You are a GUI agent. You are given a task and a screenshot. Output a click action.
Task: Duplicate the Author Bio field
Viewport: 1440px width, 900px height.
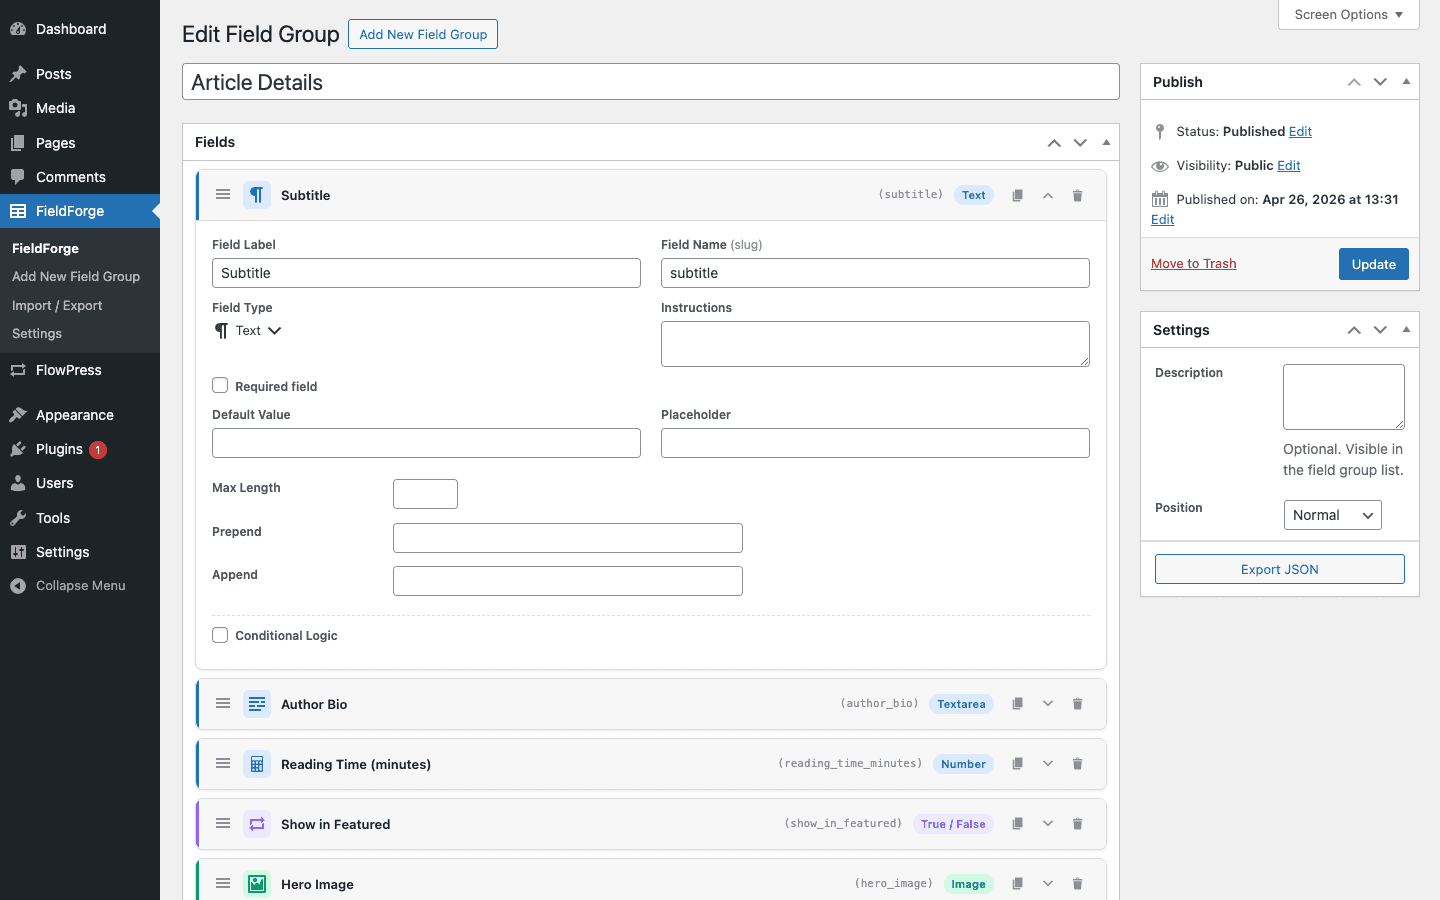pos(1017,704)
